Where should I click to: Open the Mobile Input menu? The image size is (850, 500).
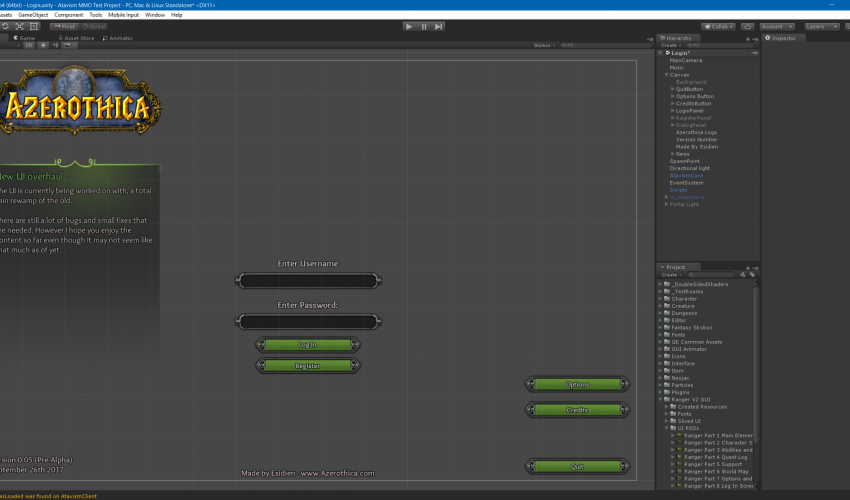tap(124, 15)
